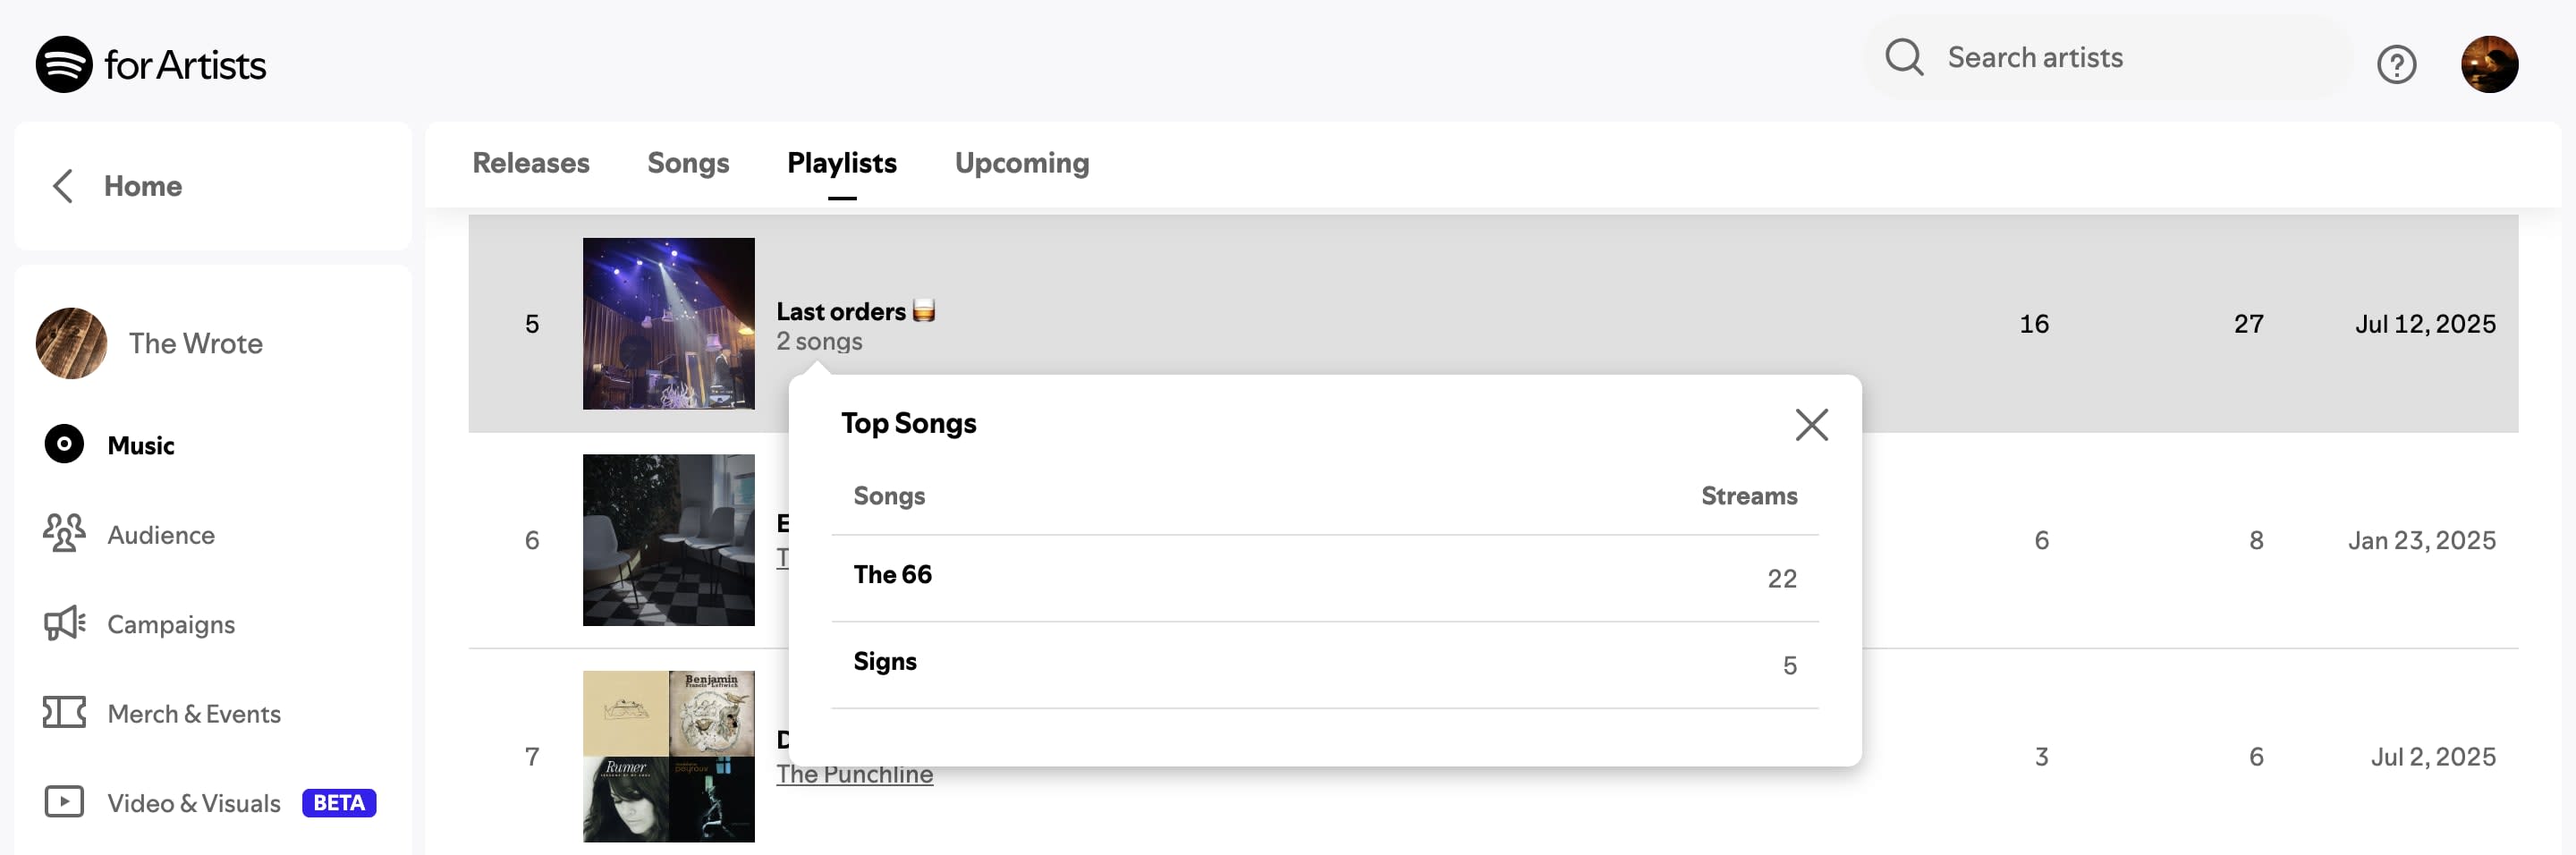Open the Merch & Events ticket icon
This screenshot has height=855, width=2576.
click(64, 713)
